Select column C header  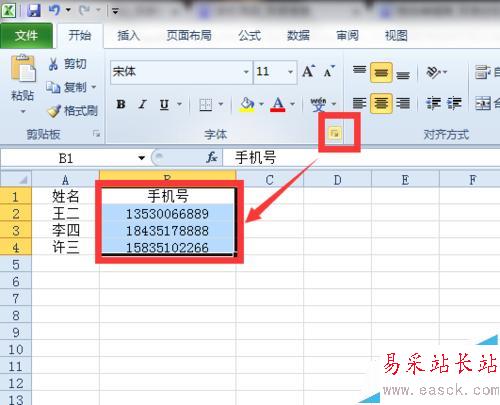(270, 180)
